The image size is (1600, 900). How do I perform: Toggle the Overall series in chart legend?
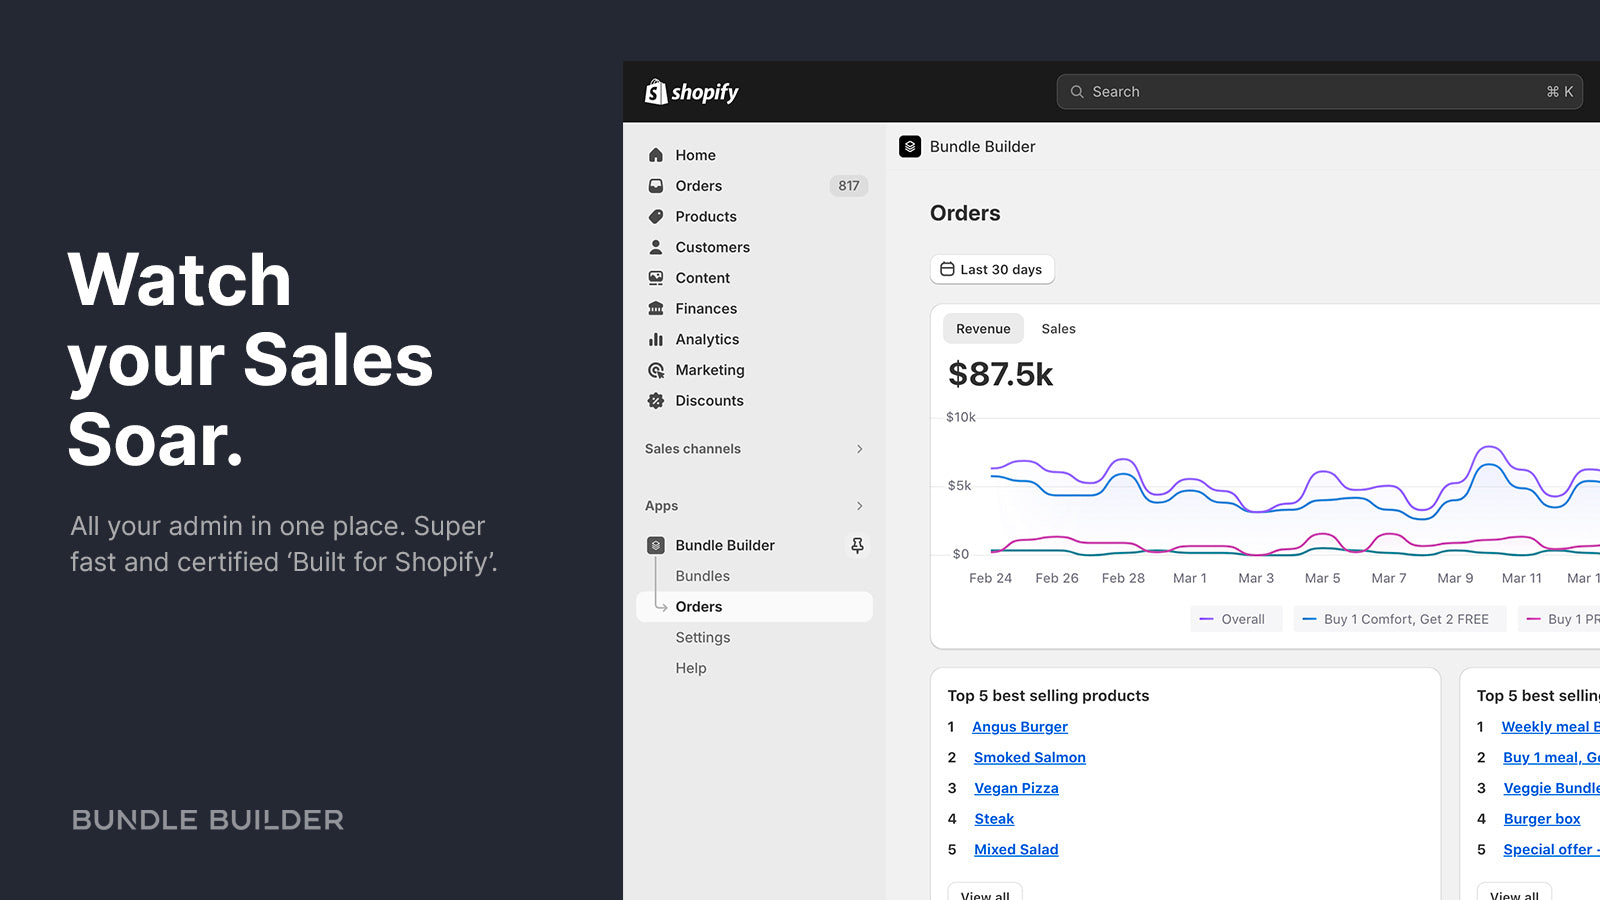pos(1236,618)
